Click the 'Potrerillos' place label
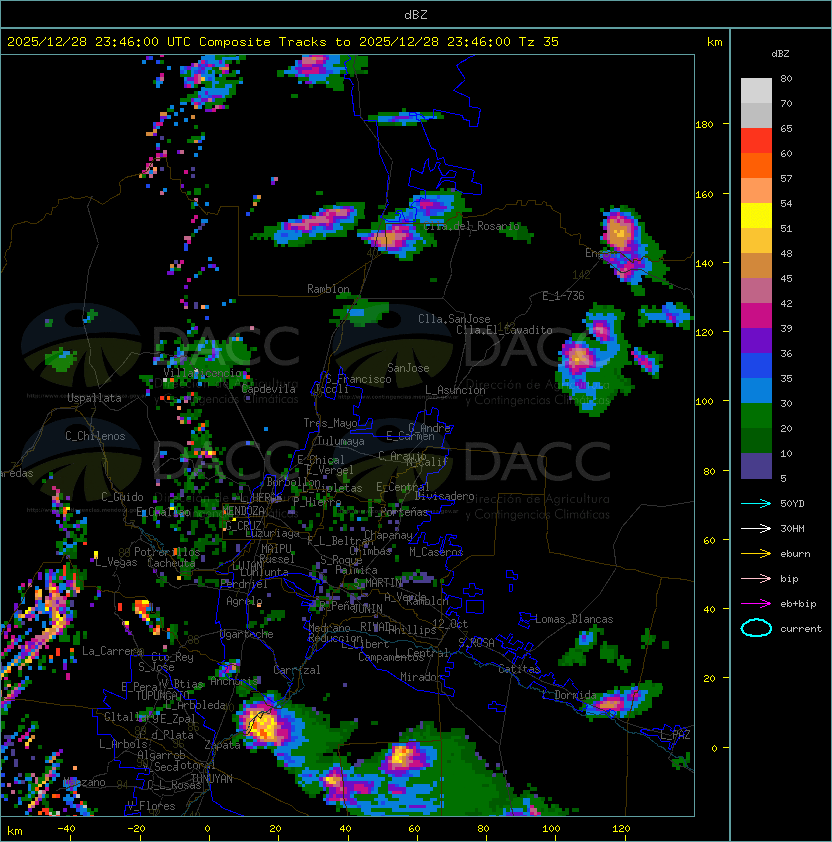The image size is (832, 842). point(167,552)
